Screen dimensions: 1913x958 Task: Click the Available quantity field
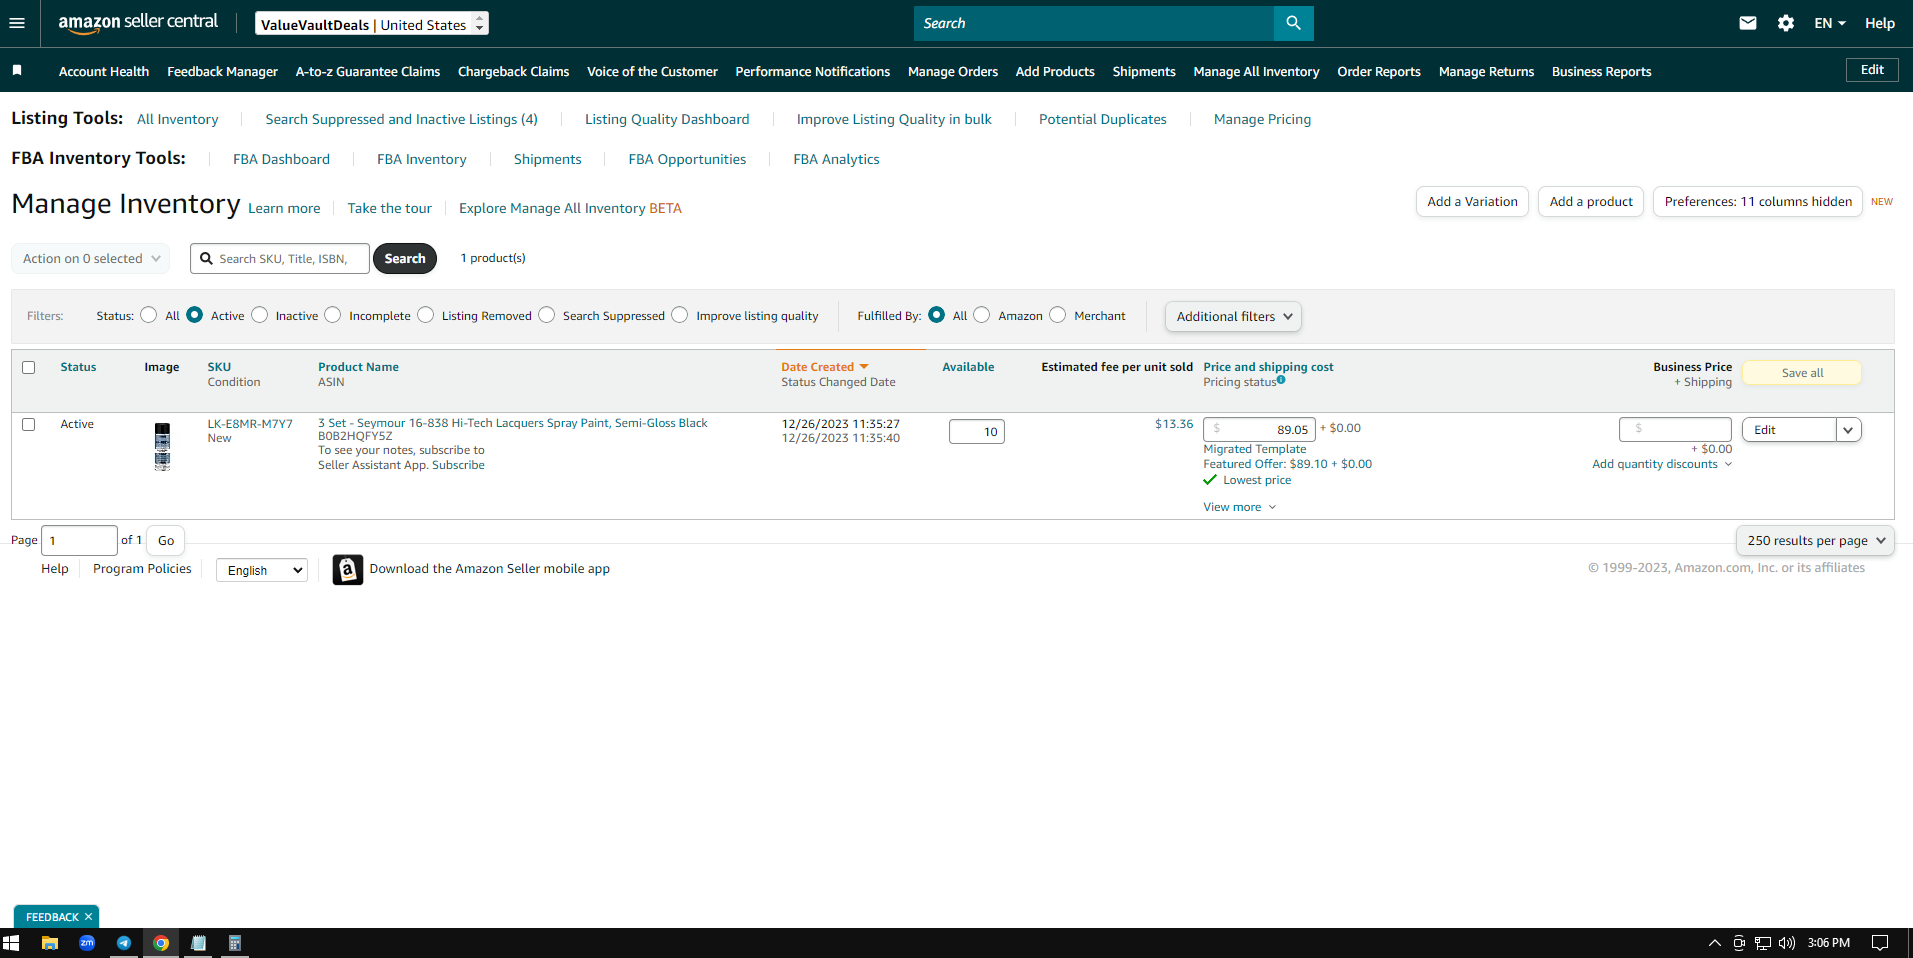click(977, 432)
